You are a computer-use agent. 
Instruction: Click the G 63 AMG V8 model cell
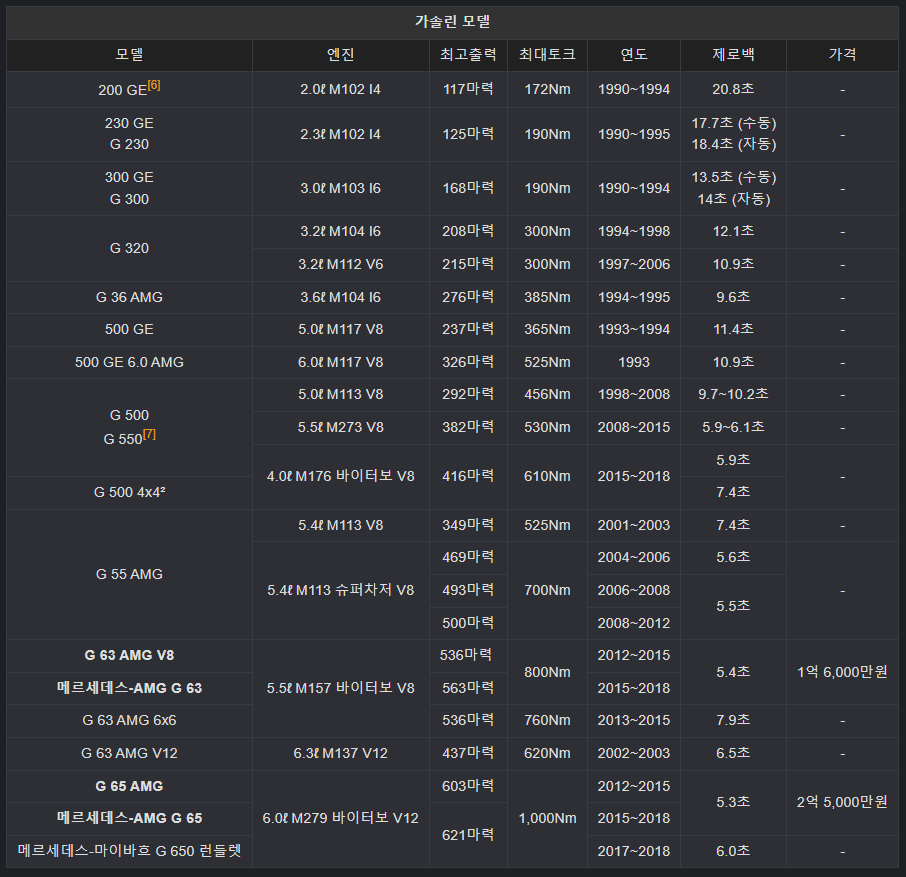click(x=129, y=656)
